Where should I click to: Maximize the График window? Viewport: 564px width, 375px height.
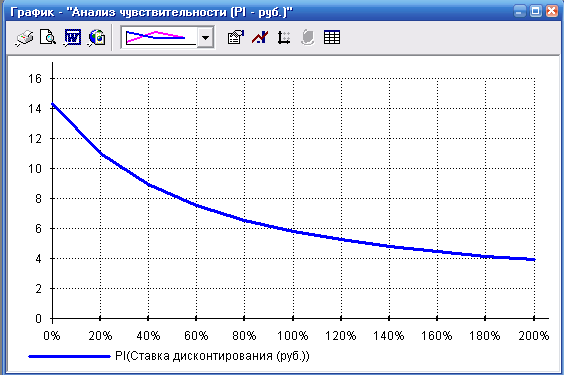[x=536, y=12]
